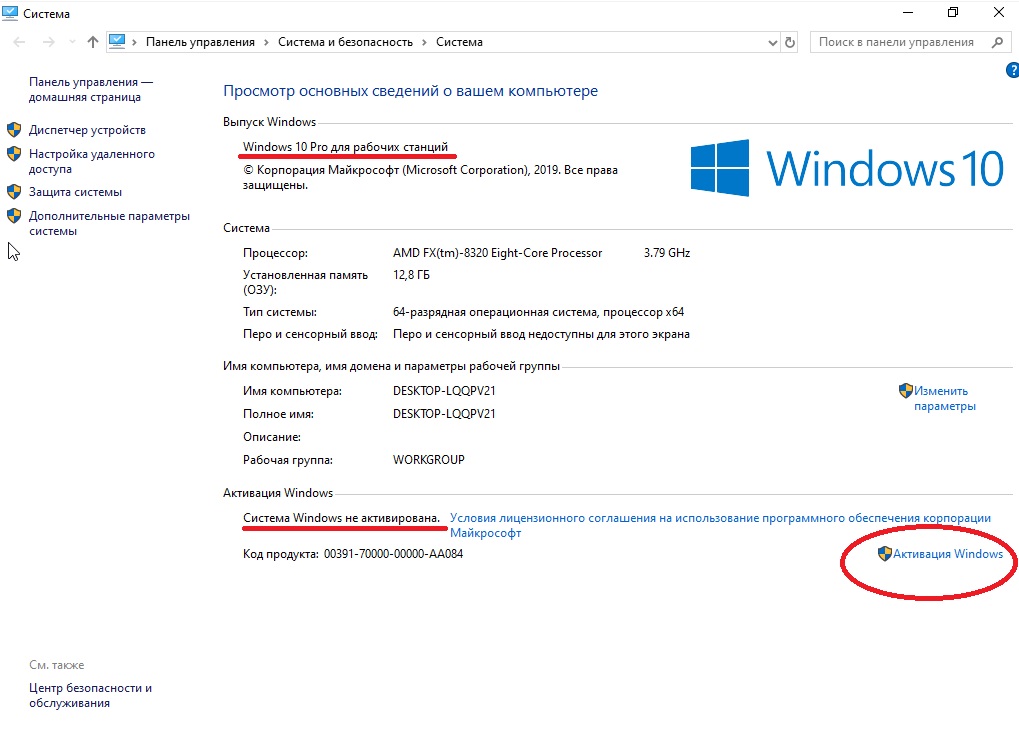Click the shield icon beside Защита системы
1019x729 pixels.
coord(14,191)
